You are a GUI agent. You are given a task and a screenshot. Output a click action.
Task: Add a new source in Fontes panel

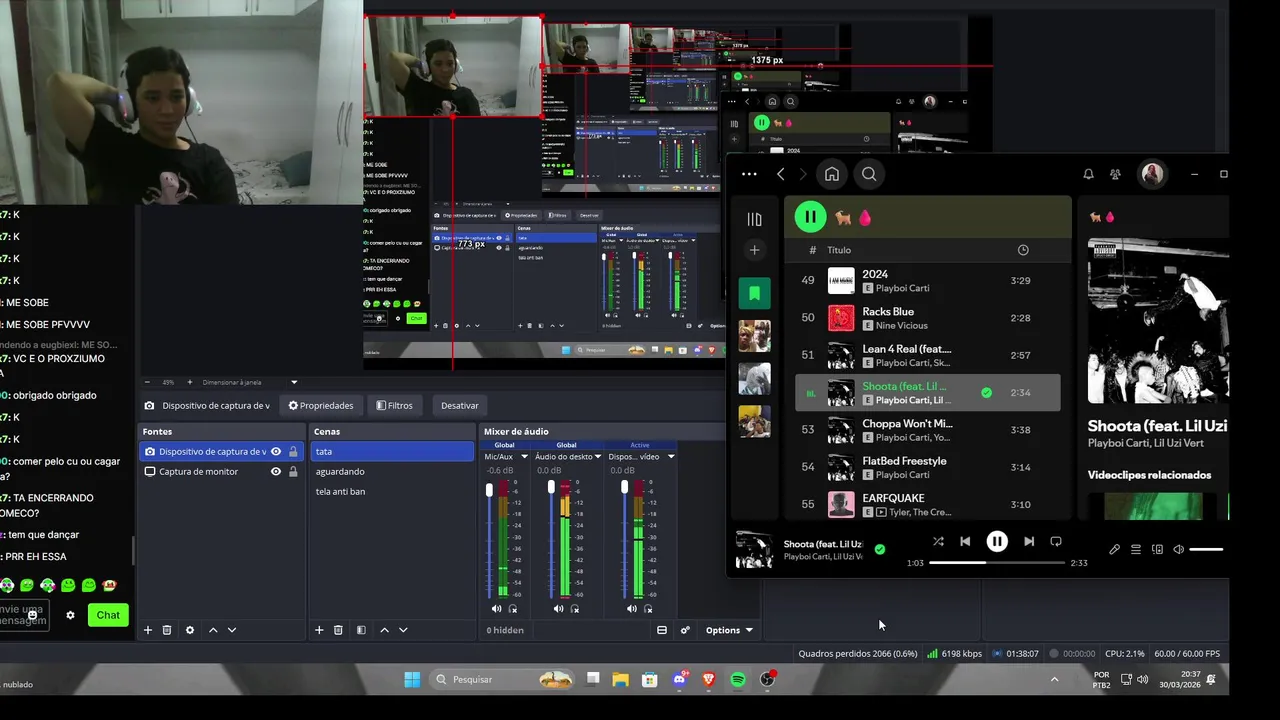148,630
